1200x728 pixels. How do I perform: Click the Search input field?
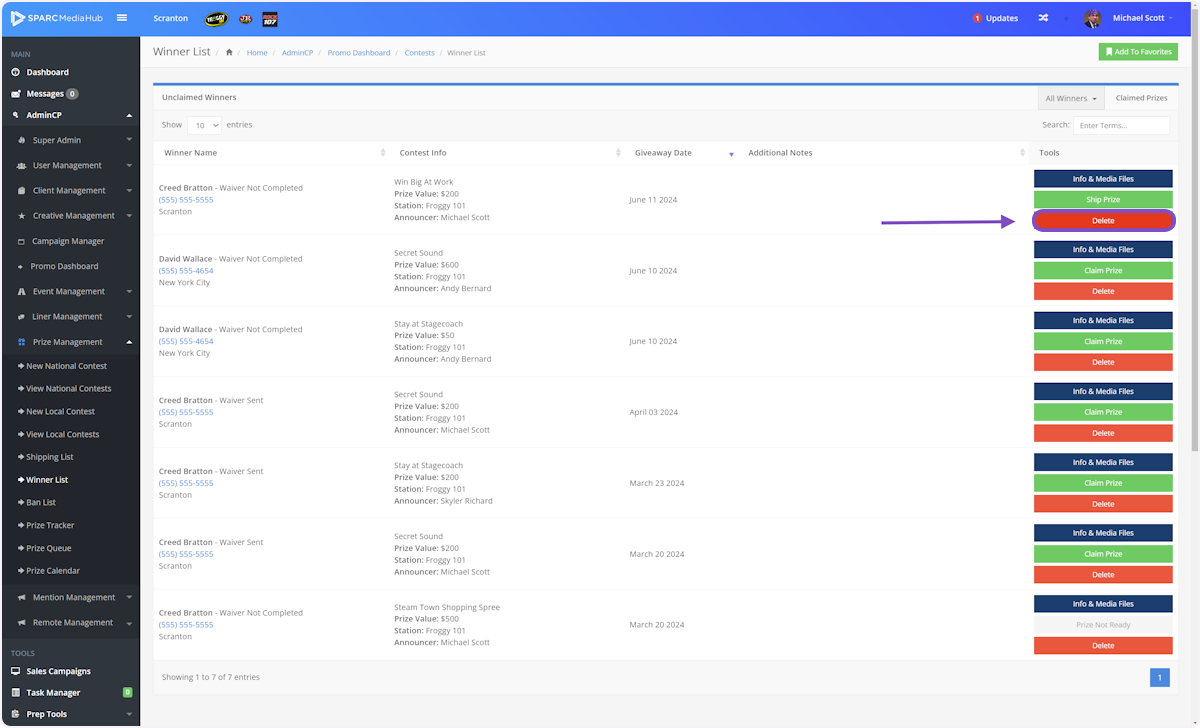coord(1121,126)
